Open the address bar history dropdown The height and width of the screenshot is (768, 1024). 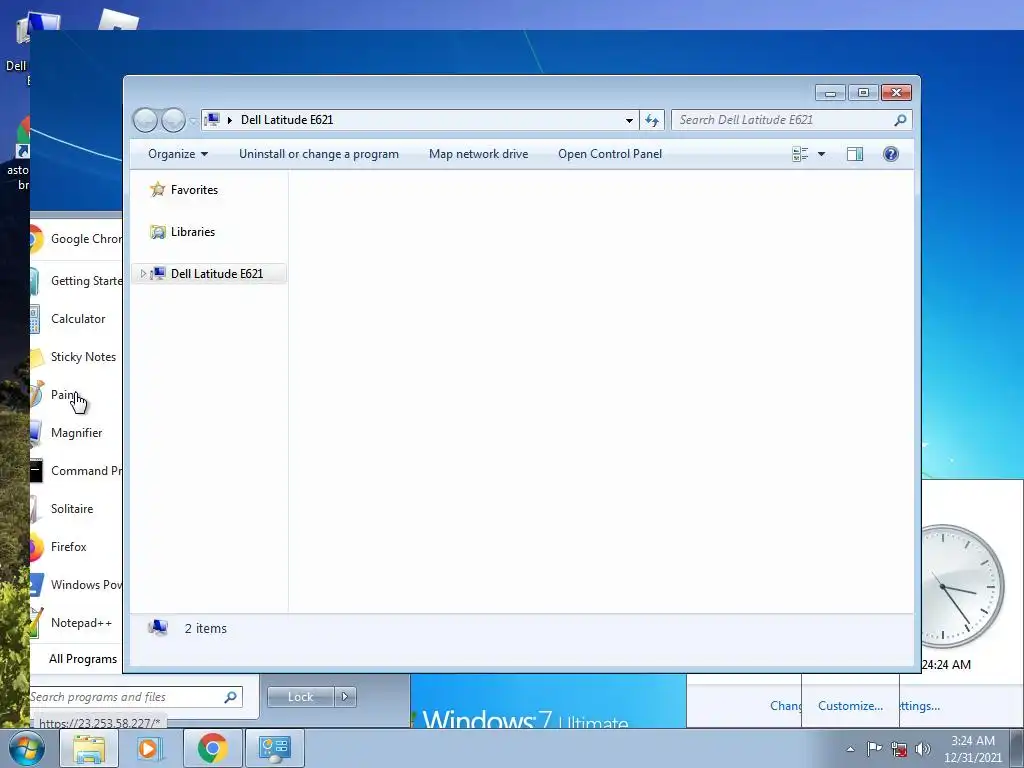click(x=629, y=120)
